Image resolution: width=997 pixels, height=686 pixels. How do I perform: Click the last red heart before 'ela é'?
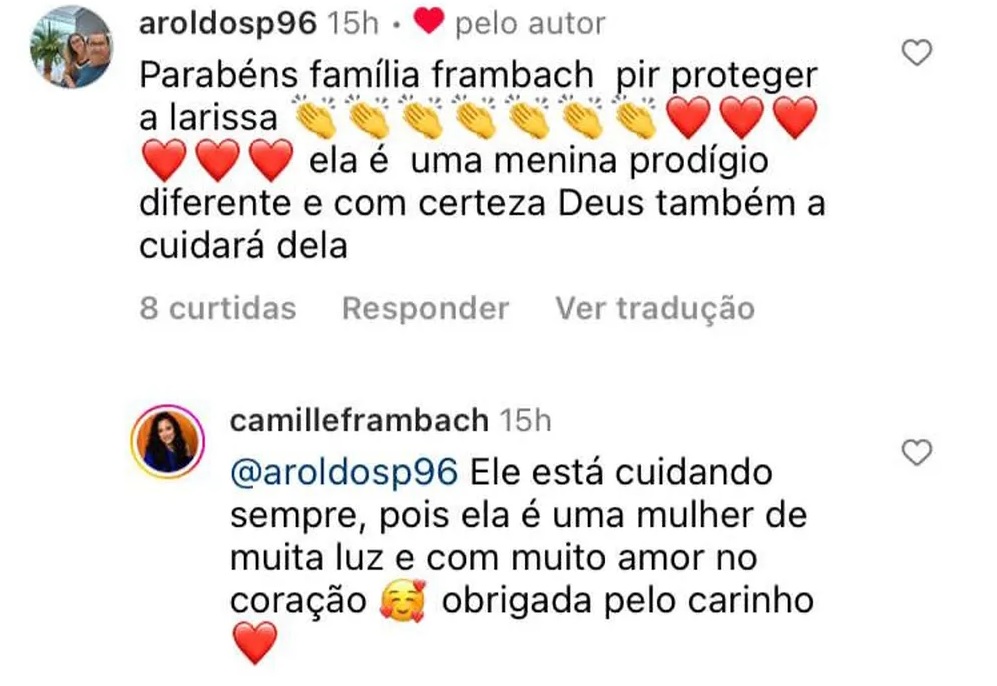coord(271,160)
